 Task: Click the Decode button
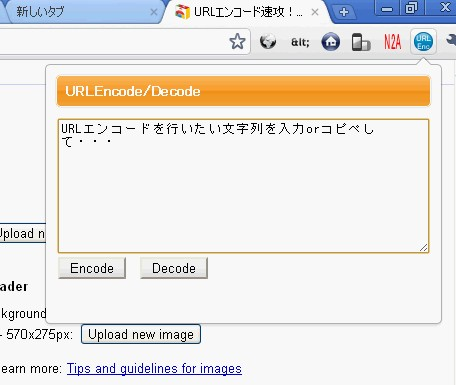(x=174, y=268)
